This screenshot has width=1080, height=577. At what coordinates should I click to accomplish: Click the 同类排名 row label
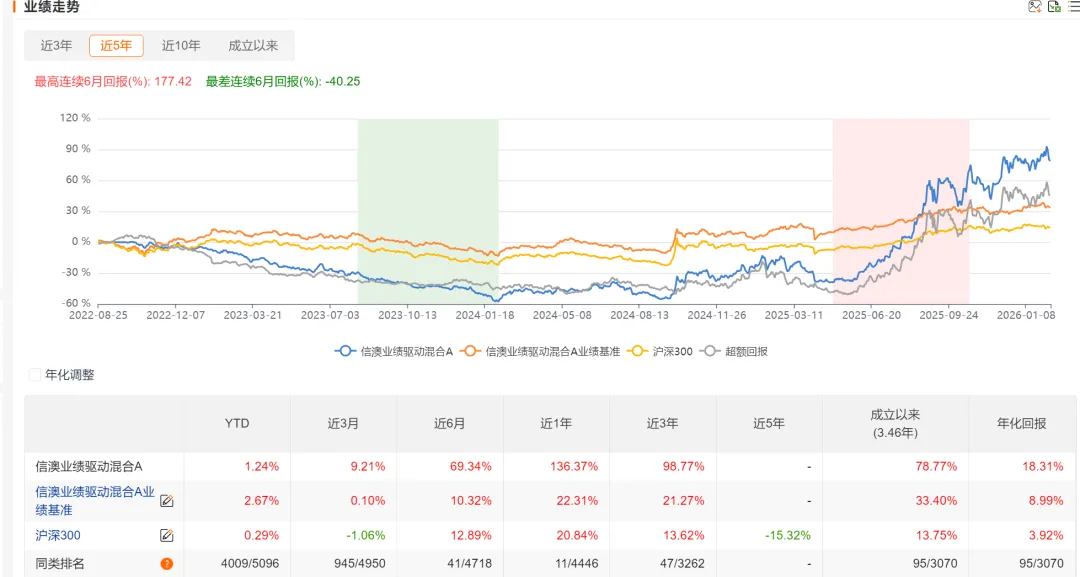pyautogui.click(x=60, y=564)
